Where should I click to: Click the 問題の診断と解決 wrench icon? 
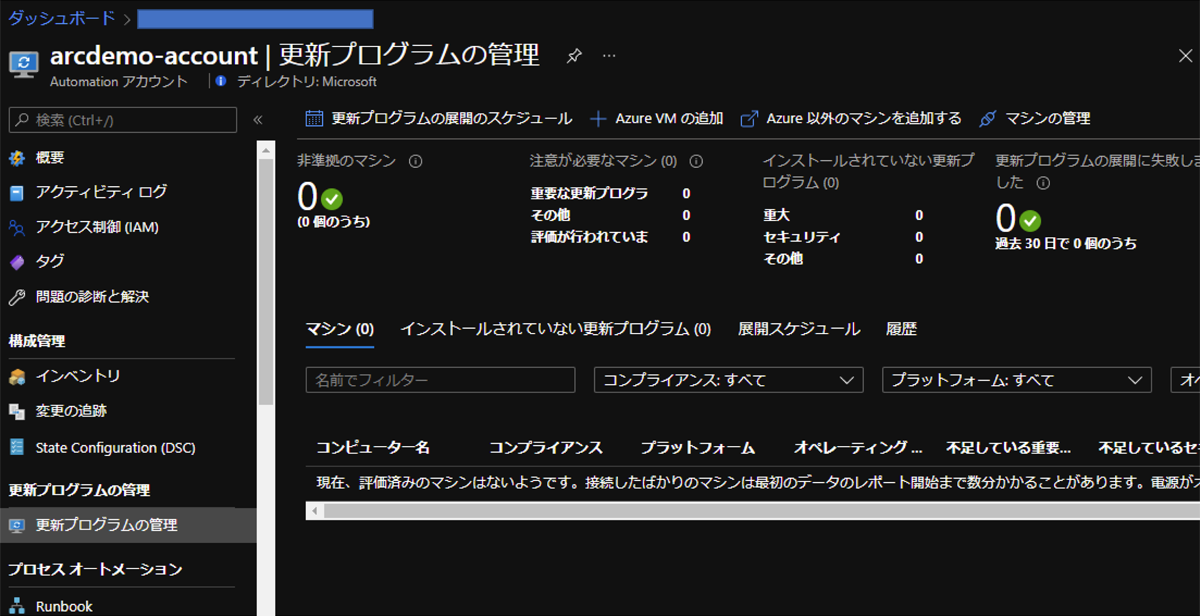17,297
